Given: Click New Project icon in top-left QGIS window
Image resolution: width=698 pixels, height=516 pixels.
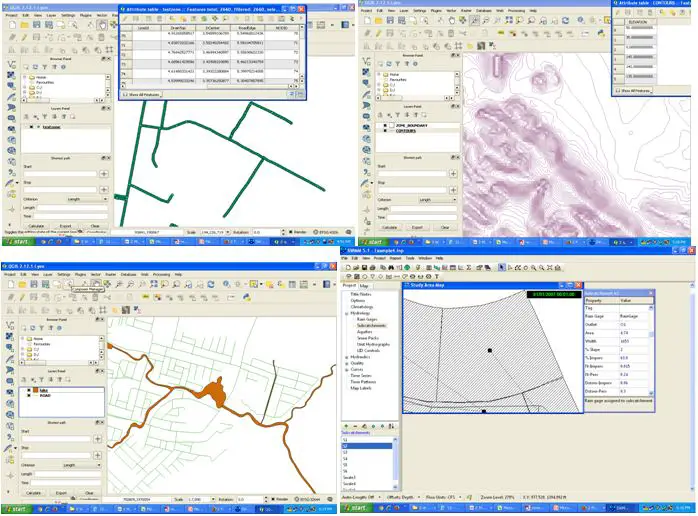Looking at the screenshot, I should click(x=12, y=25).
